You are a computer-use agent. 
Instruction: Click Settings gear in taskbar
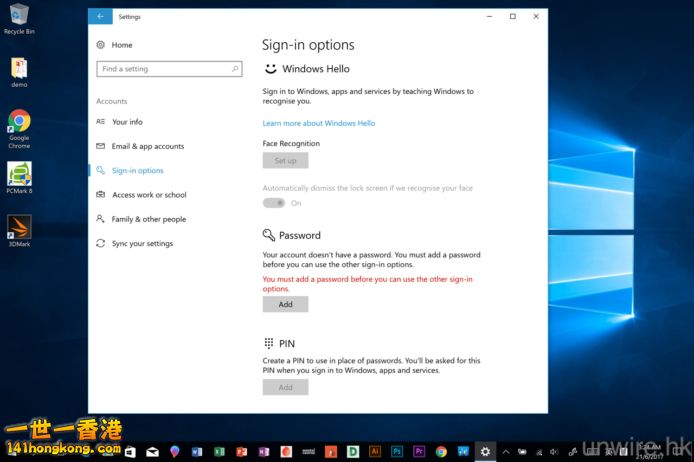(x=486, y=451)
